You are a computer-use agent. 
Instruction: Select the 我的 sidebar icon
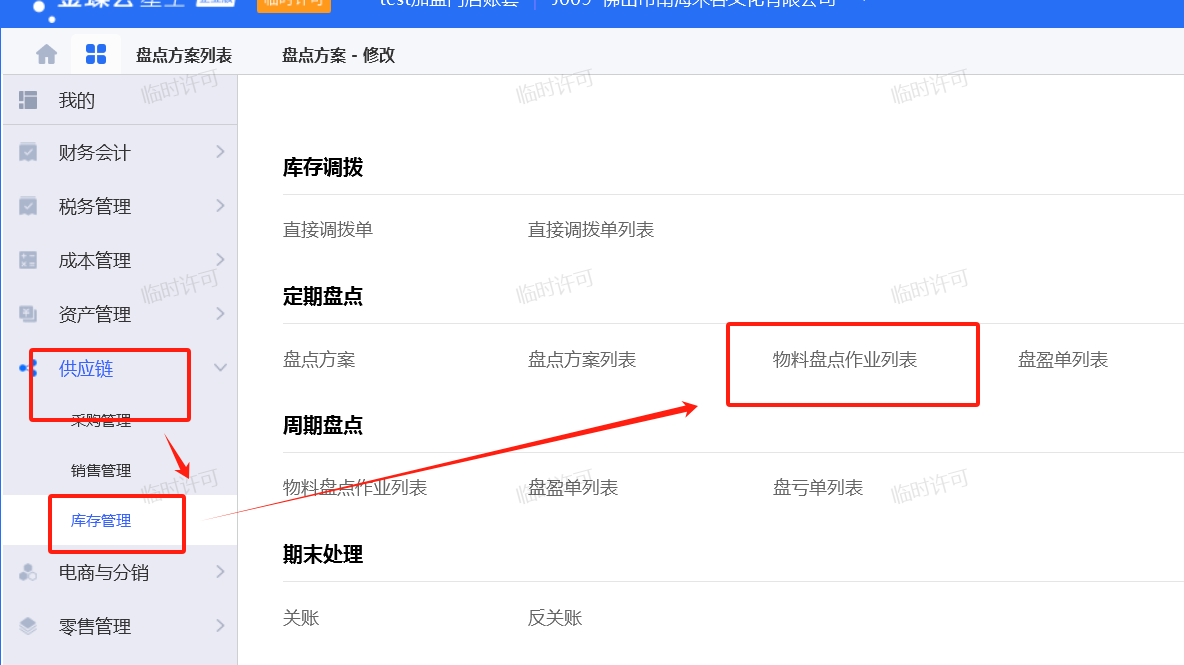28,100
